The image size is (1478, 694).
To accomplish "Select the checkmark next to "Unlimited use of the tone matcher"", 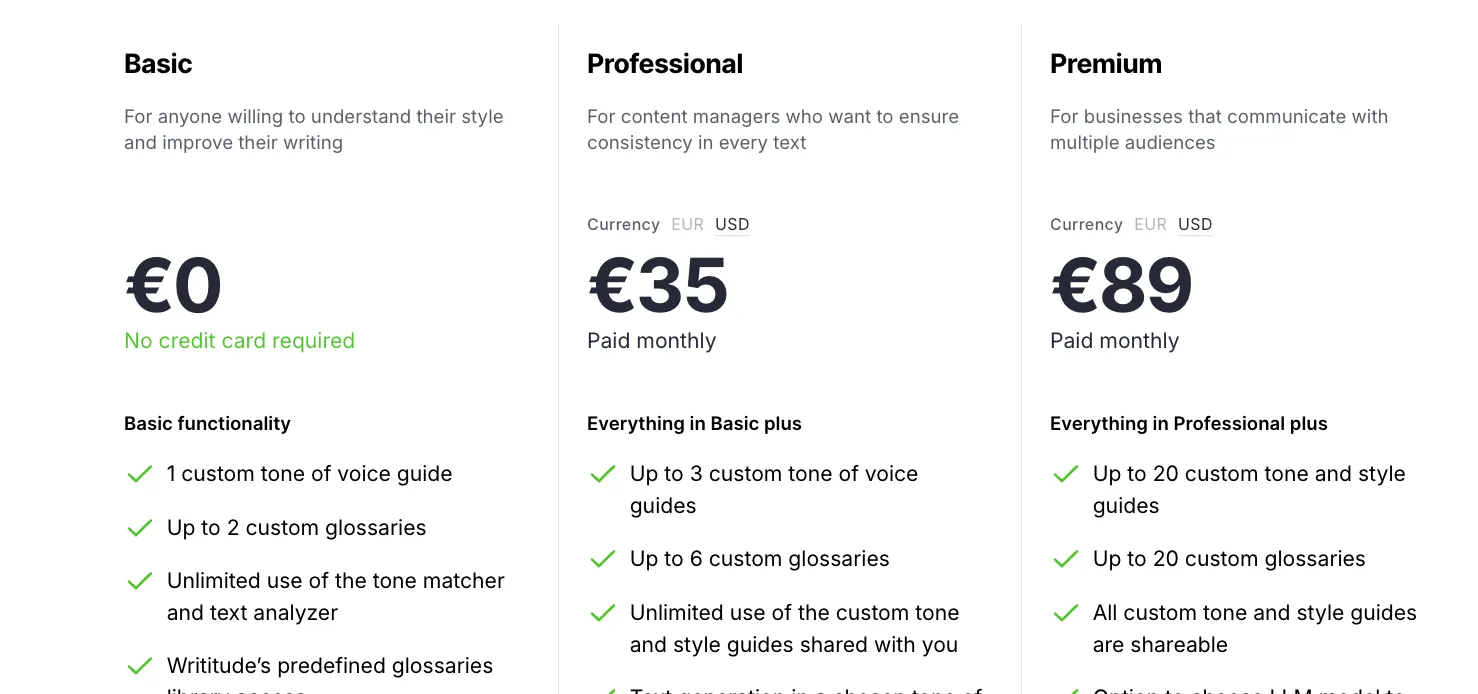I will coord(140,581).
